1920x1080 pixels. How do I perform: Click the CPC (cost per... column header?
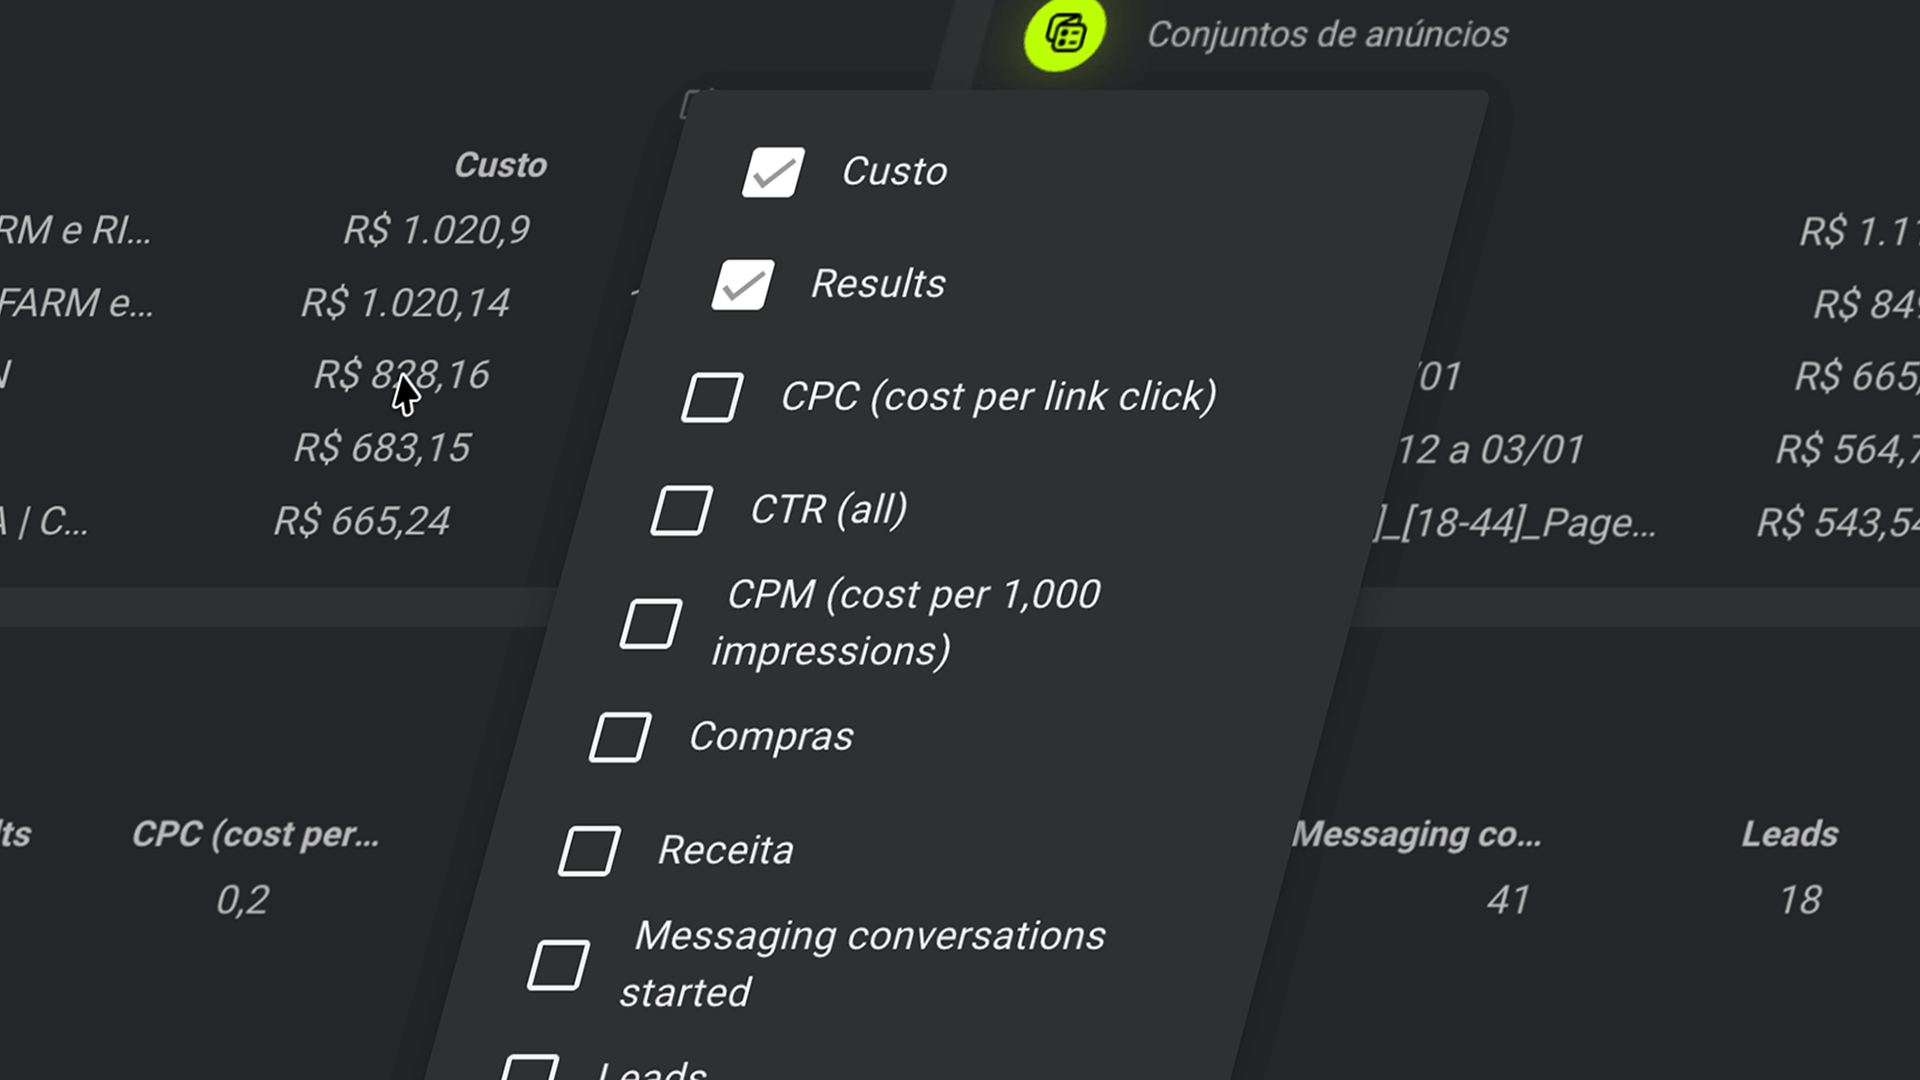coord(256,834)
